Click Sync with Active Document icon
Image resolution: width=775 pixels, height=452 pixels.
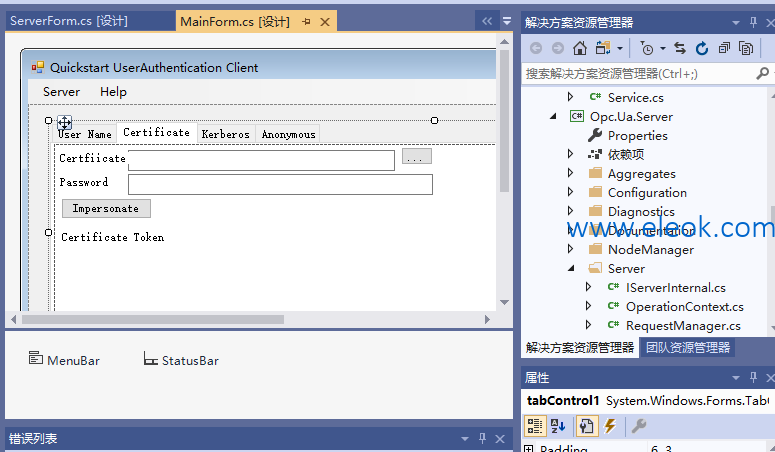(x=680, y=48)
